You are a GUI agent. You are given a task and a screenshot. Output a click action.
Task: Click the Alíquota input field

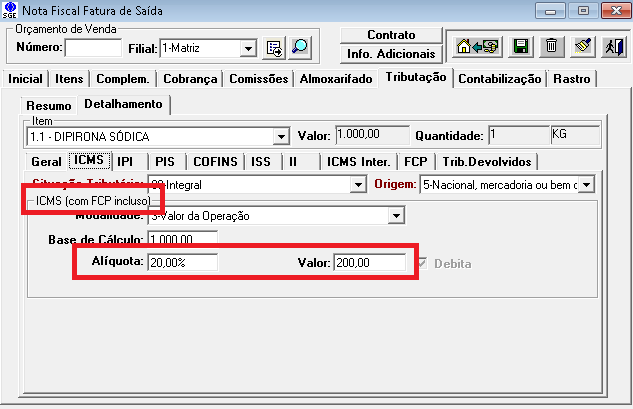pos(182,263)
